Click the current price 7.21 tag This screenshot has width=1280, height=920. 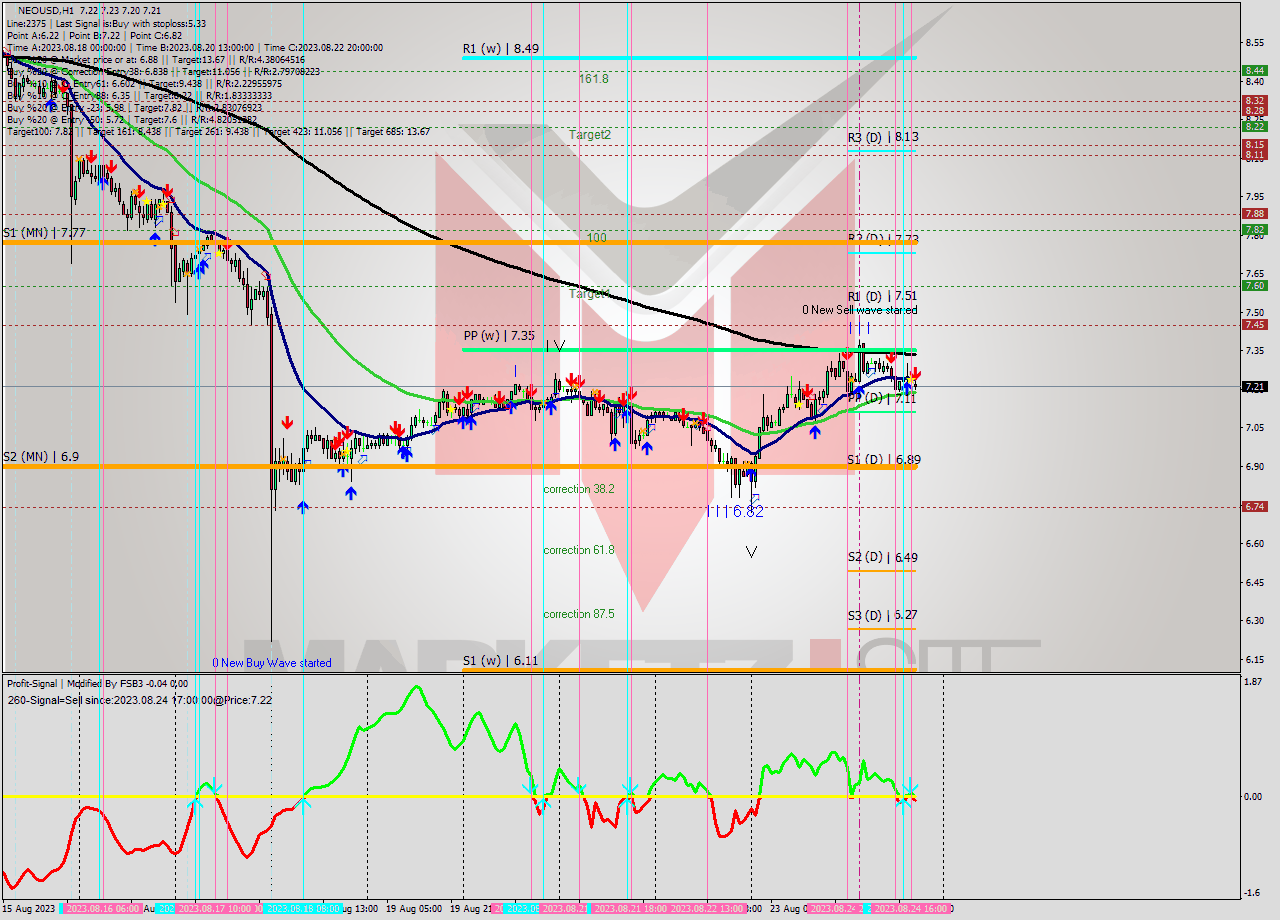tap(1254, 386)
